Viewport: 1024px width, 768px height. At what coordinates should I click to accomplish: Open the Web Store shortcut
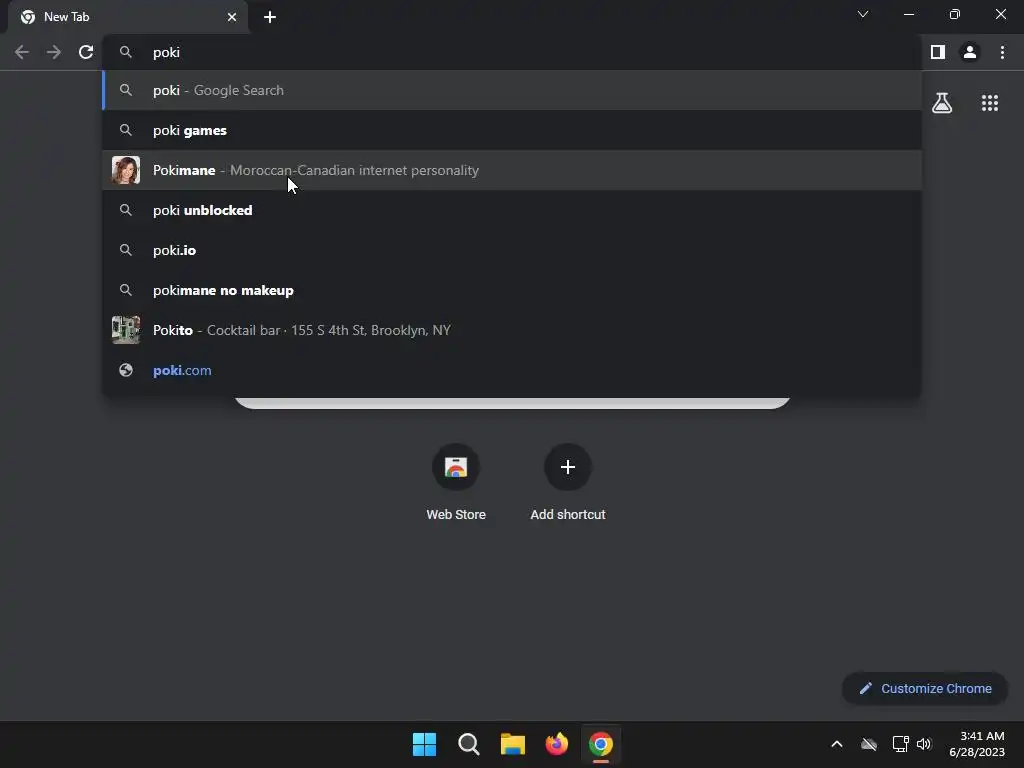456,482
